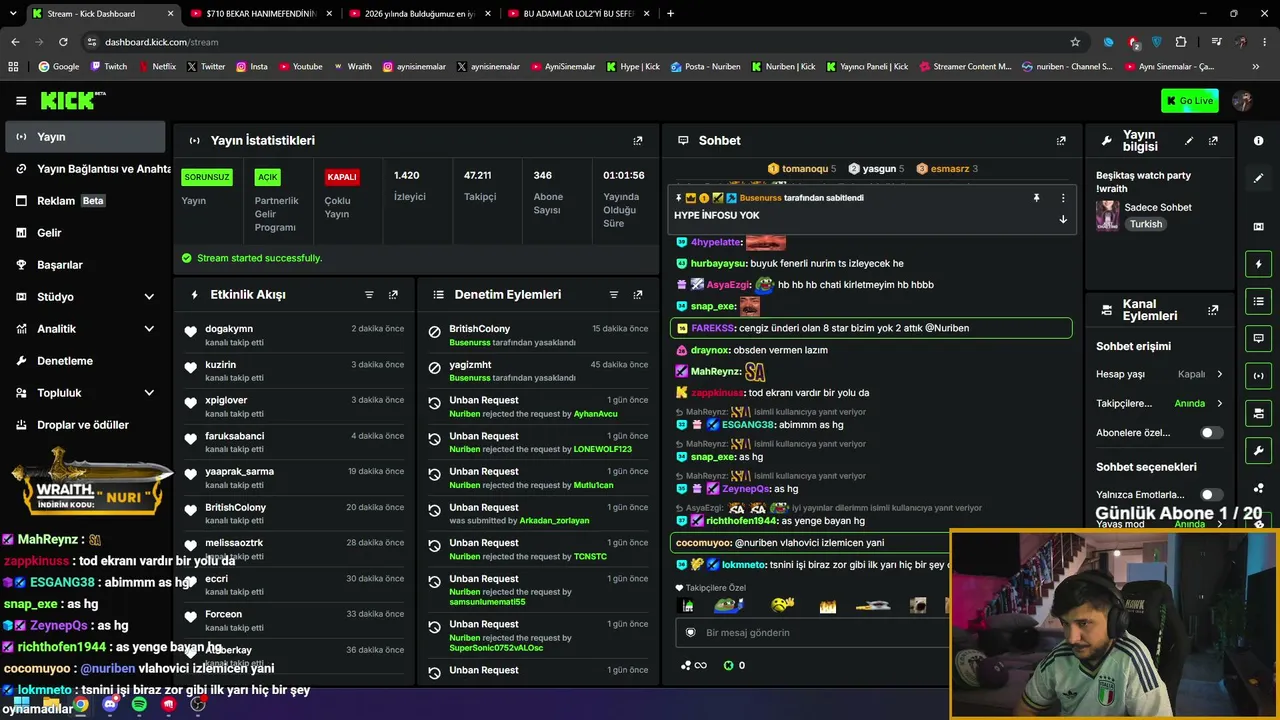The width and height of the screenshot is (1280, 720).
Task: Open the Yayın sidebar item
Action: click(x=84, y=137)
